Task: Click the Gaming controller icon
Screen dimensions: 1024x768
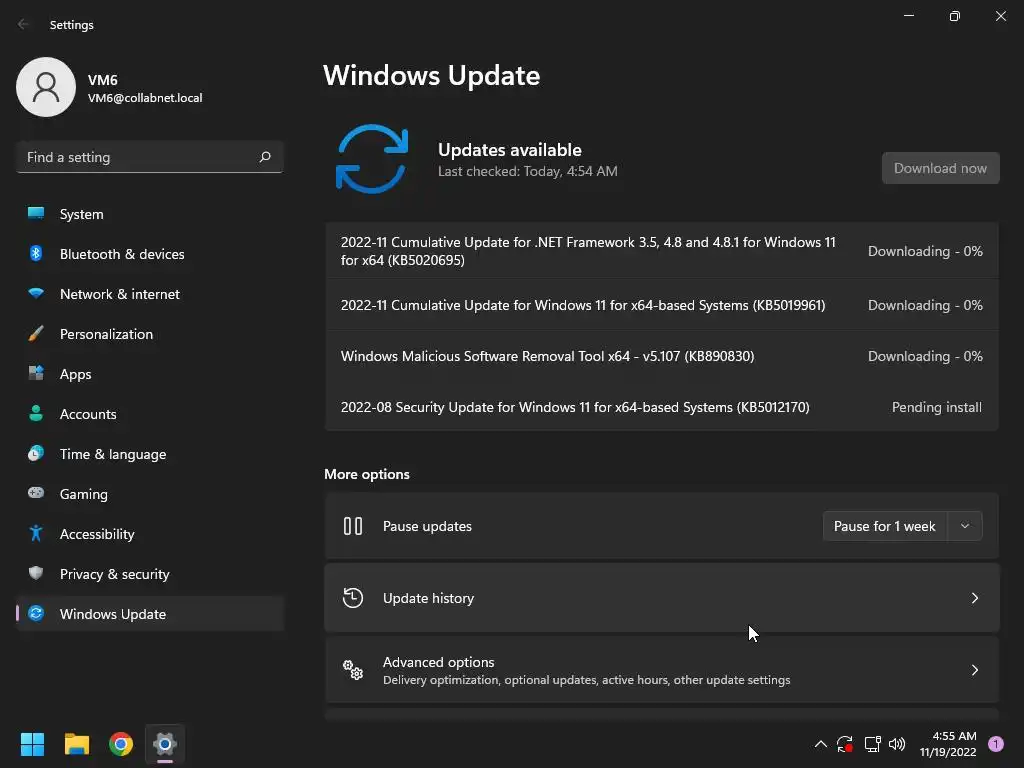Action: (36, 493)
